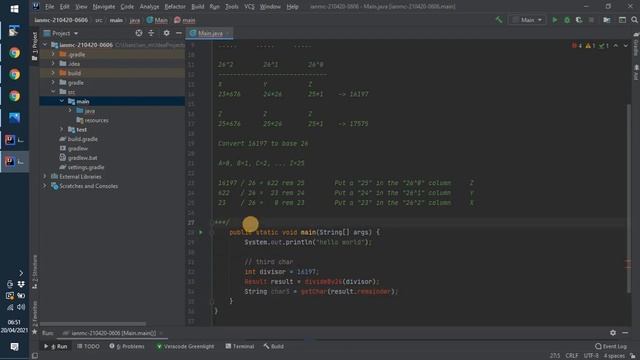This screenshot has width=640, height=360.
Task: Open the Search Everywhere magnifier icon
Action: (634, 20)
